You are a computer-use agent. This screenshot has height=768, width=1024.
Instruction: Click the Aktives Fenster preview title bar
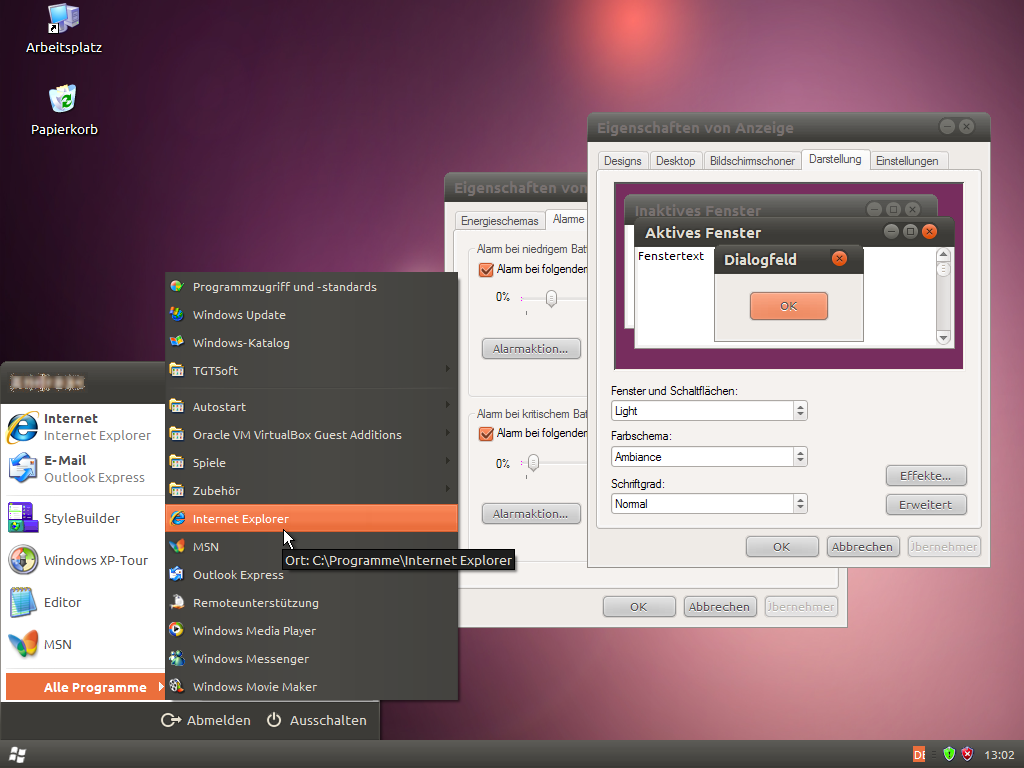tap(794, 232)
